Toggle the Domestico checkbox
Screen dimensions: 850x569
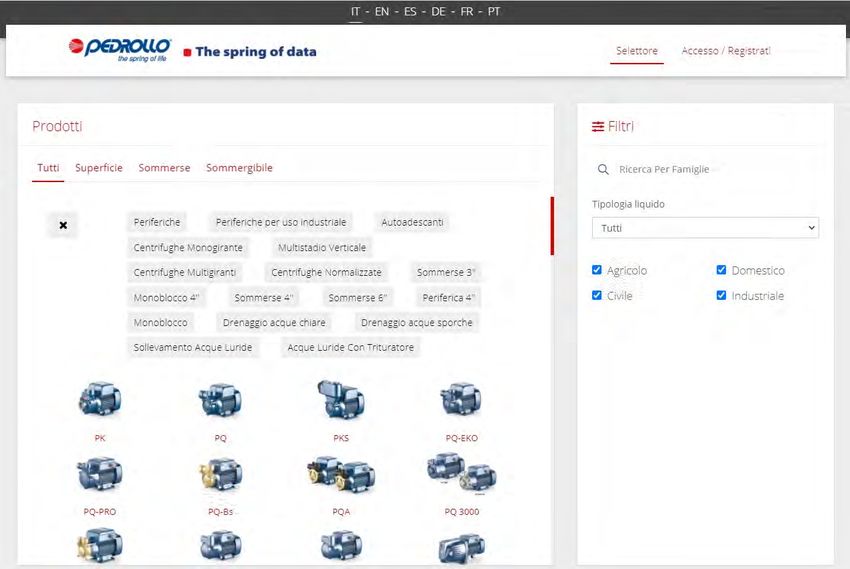721,270
